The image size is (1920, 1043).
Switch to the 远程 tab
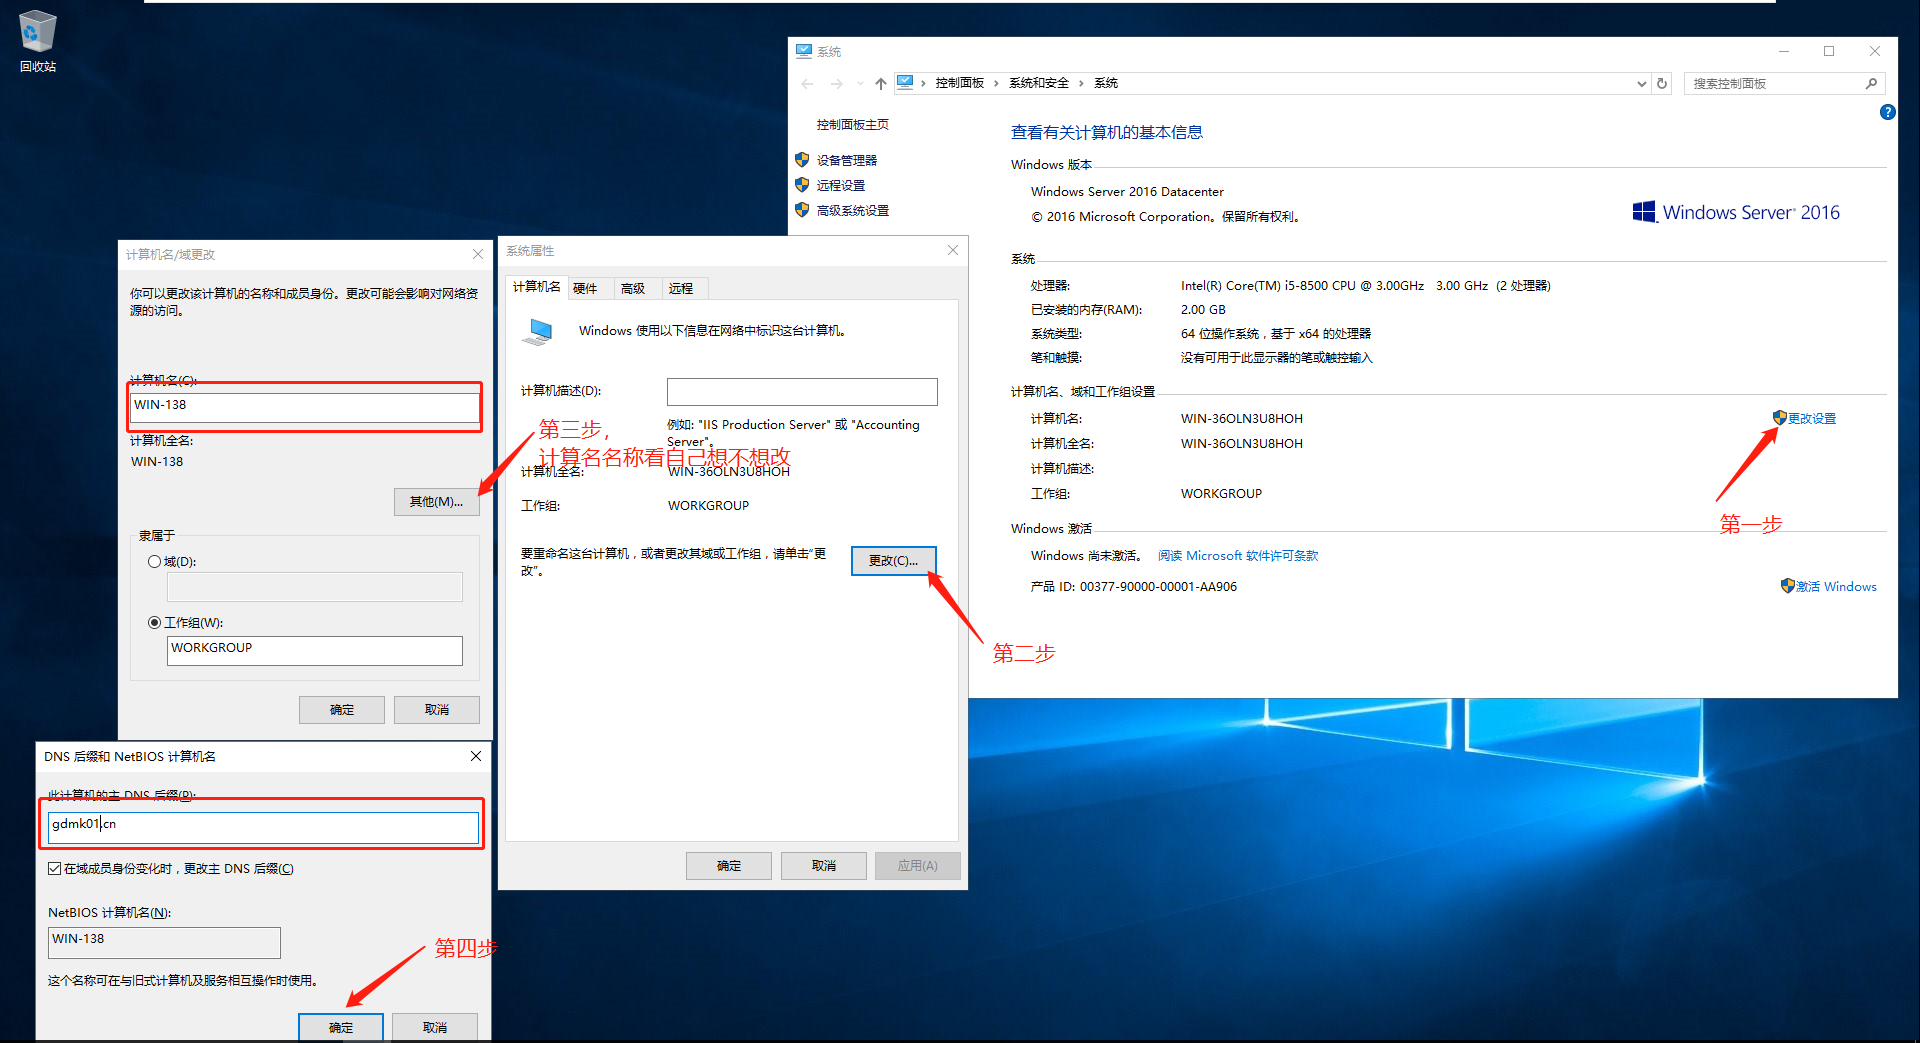point(683,287)
